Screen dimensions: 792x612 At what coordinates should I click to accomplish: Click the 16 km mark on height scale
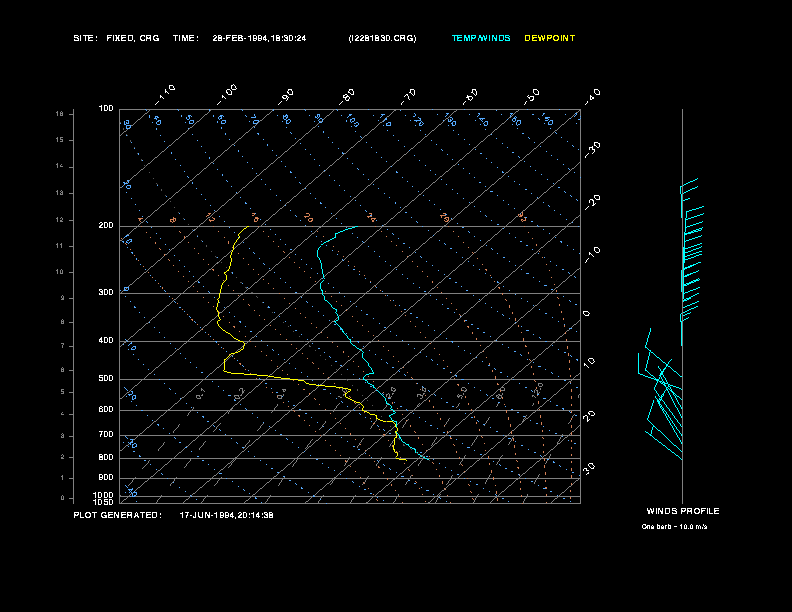pyautogui.click(x=60, y=114)
